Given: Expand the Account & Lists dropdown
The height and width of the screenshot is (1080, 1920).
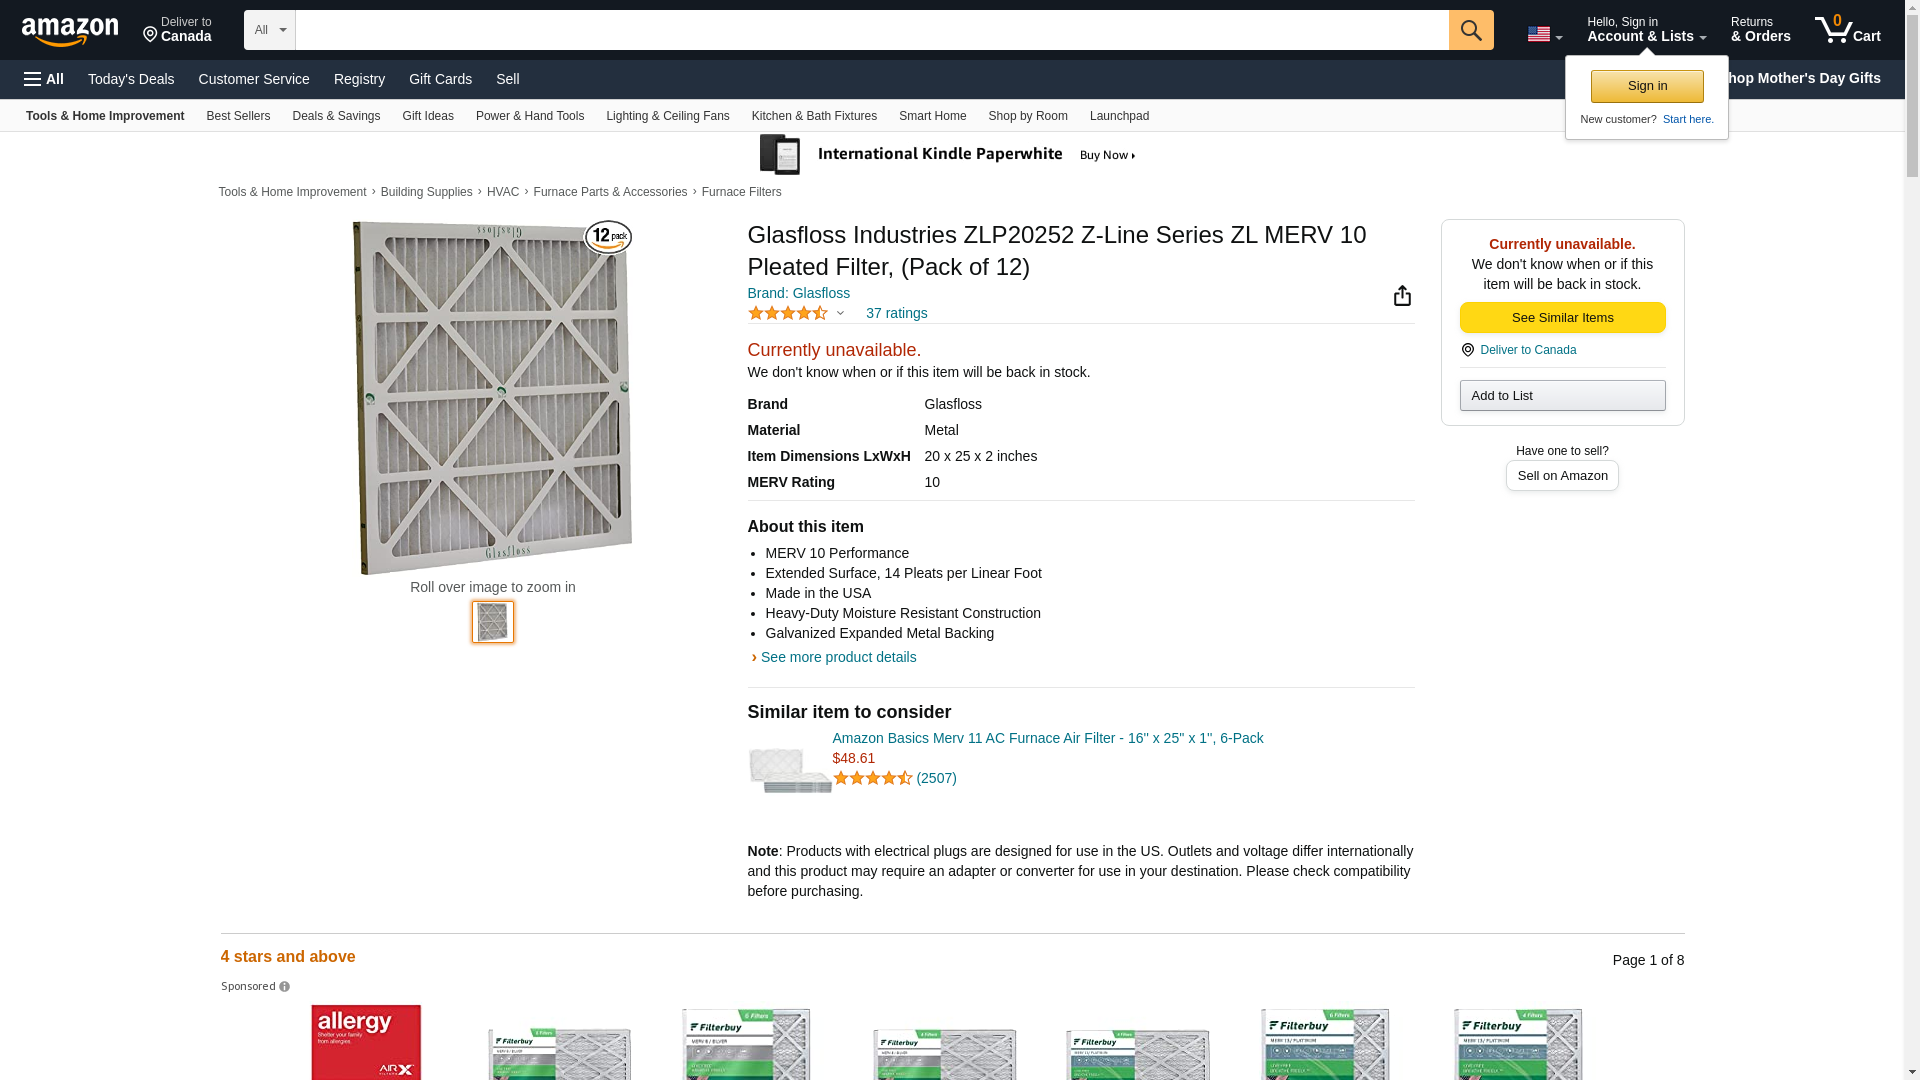Looking at the screenshot, I should (1645, 30).
